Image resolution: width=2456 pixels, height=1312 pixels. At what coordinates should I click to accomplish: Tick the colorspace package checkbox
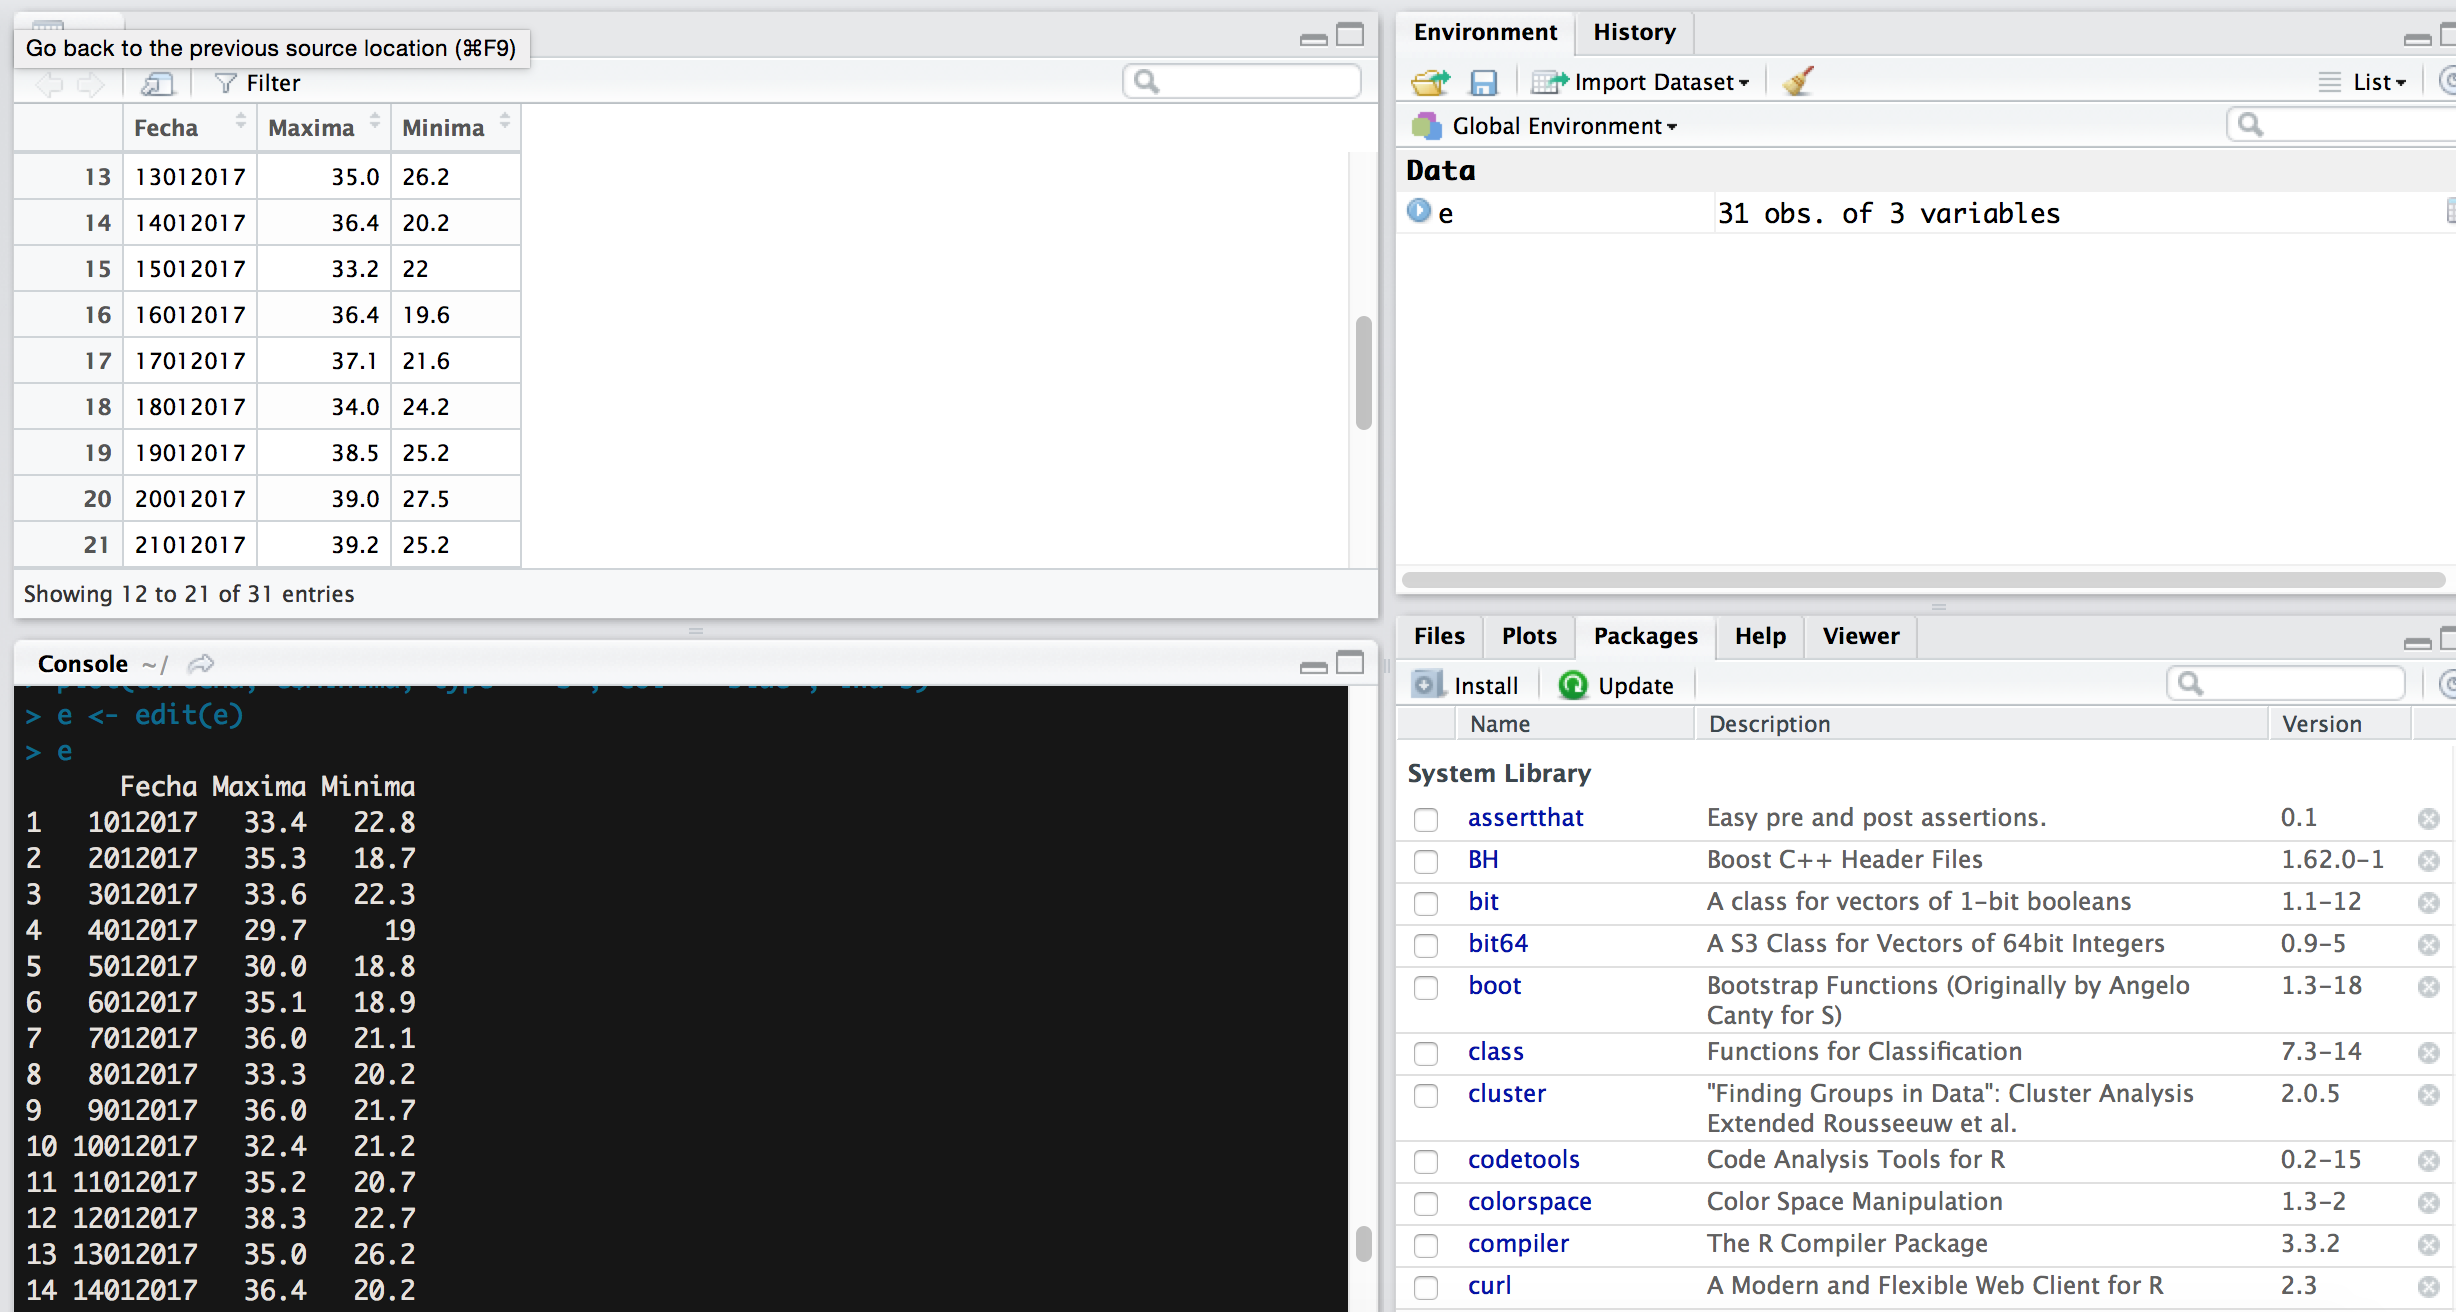tap(1426, 1204)
